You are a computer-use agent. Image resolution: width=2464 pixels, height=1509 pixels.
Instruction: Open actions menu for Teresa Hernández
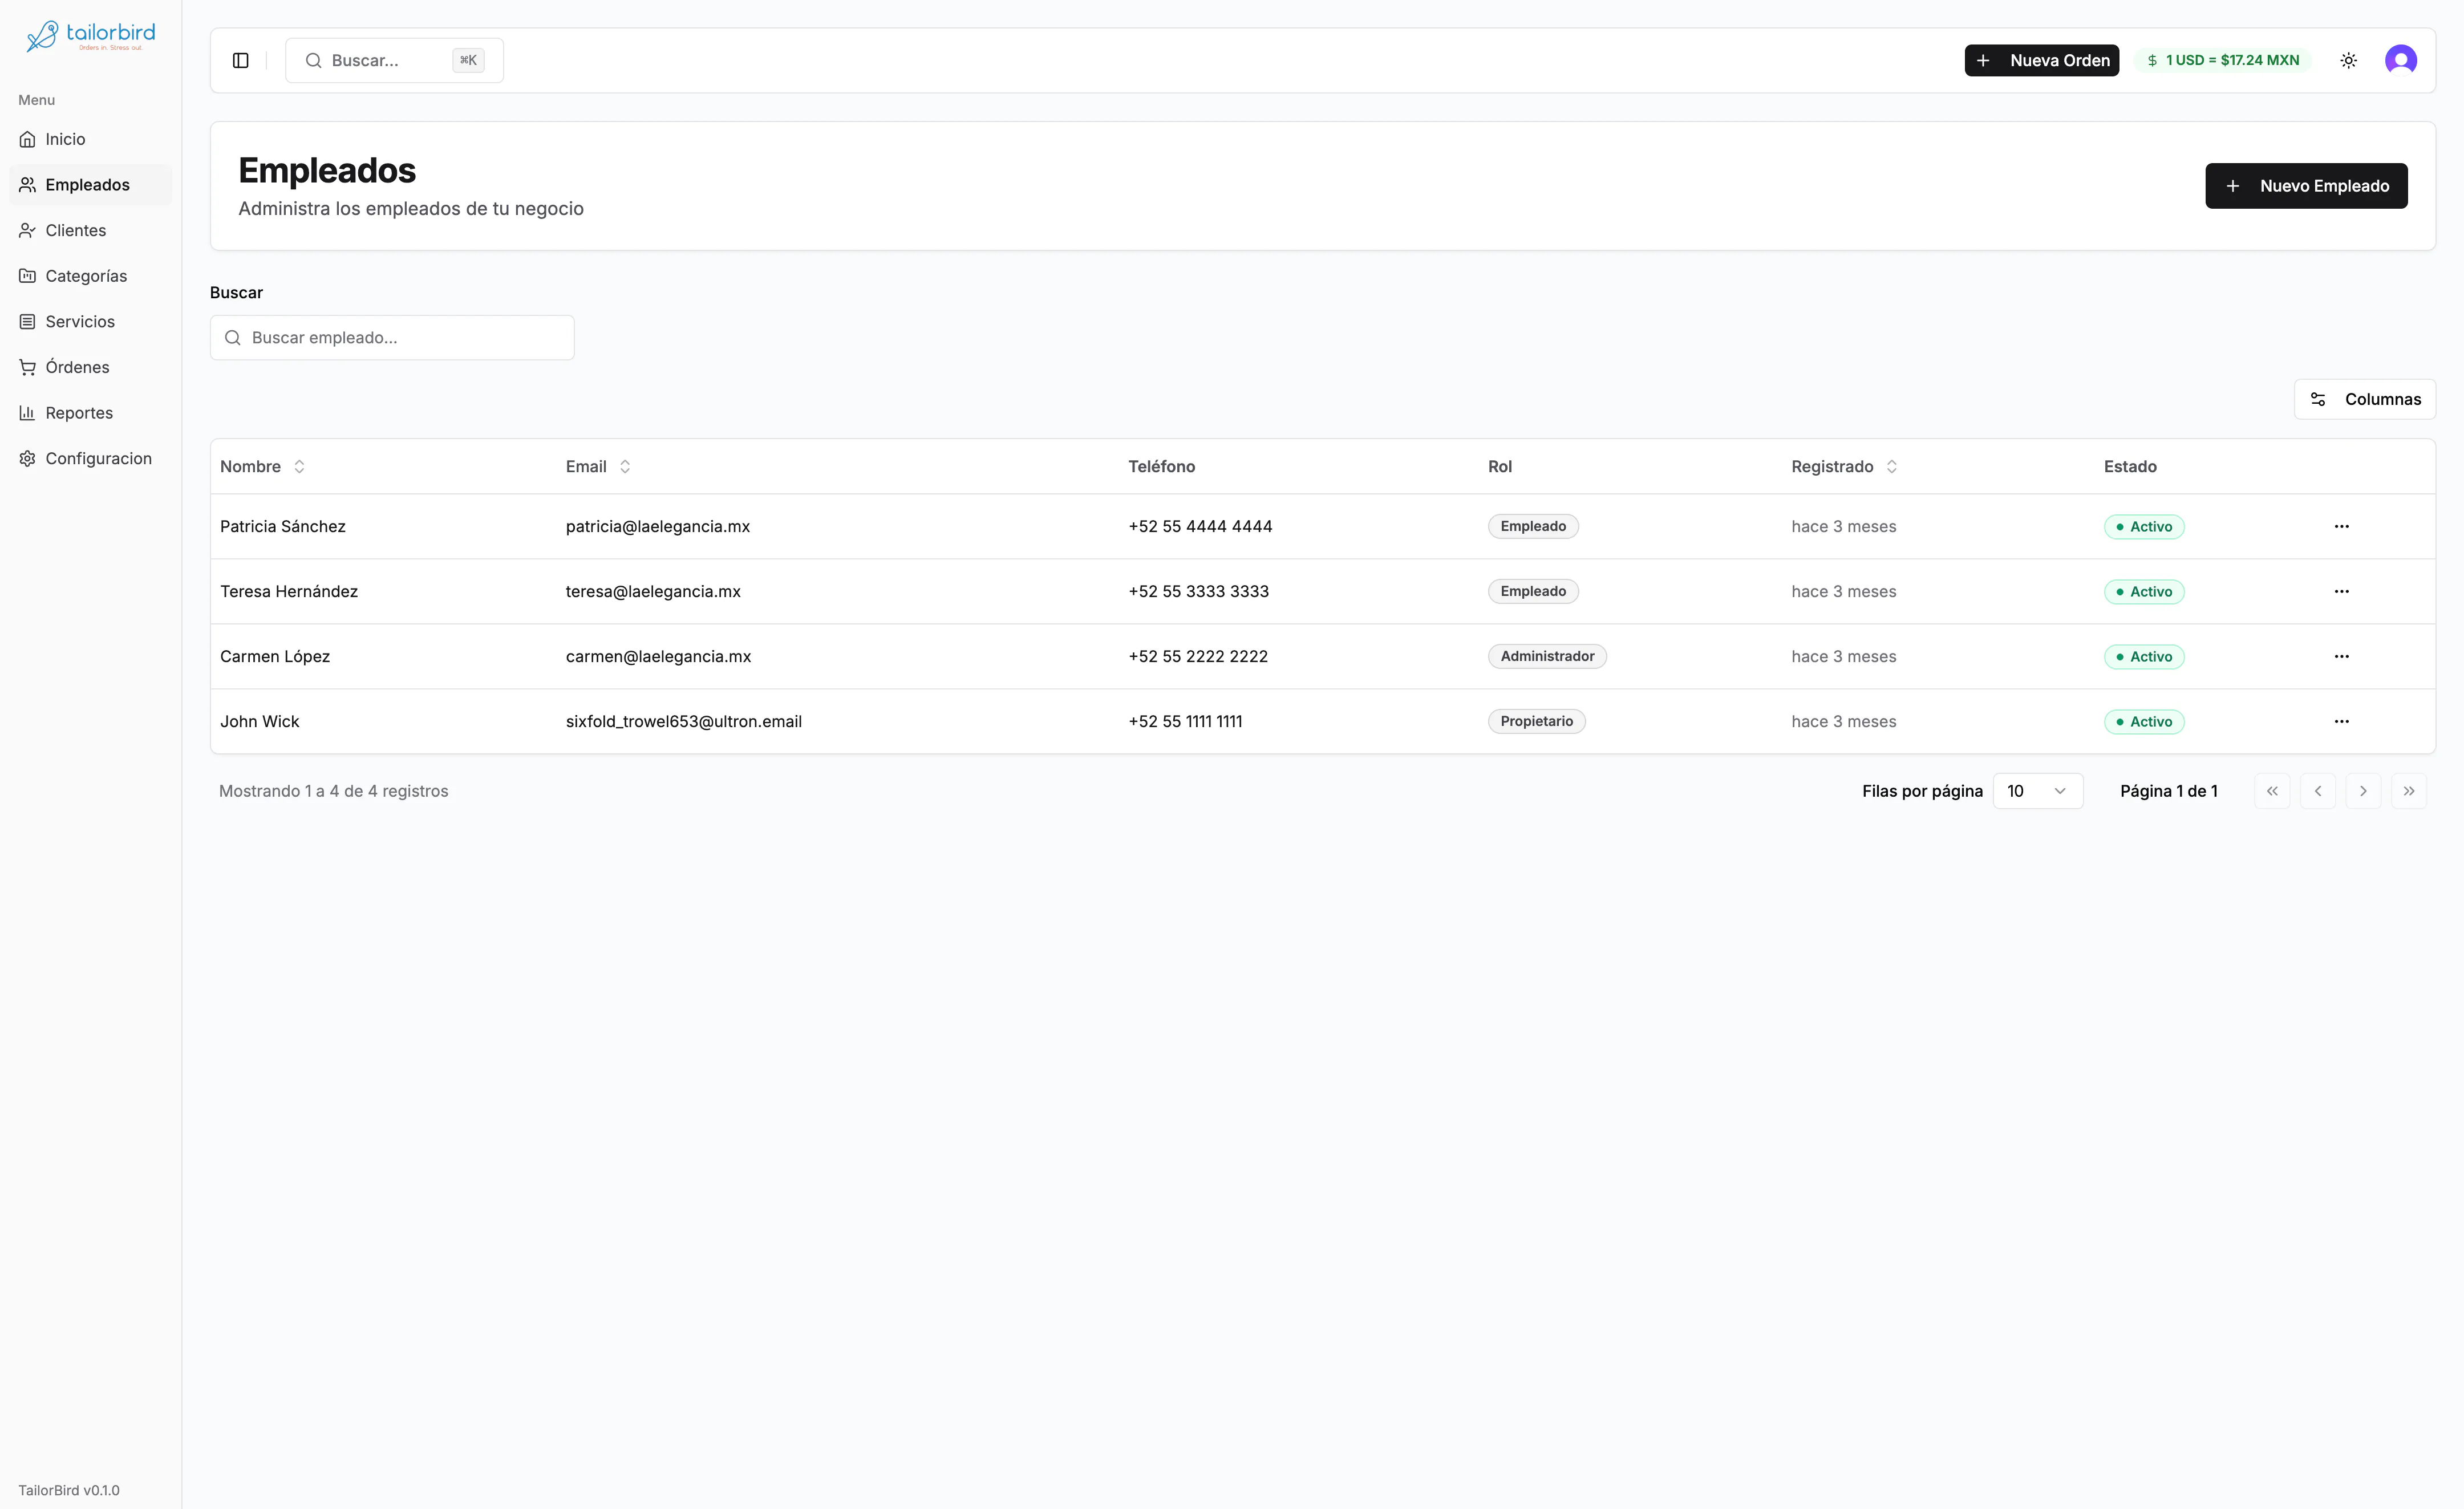(2341, 592)
